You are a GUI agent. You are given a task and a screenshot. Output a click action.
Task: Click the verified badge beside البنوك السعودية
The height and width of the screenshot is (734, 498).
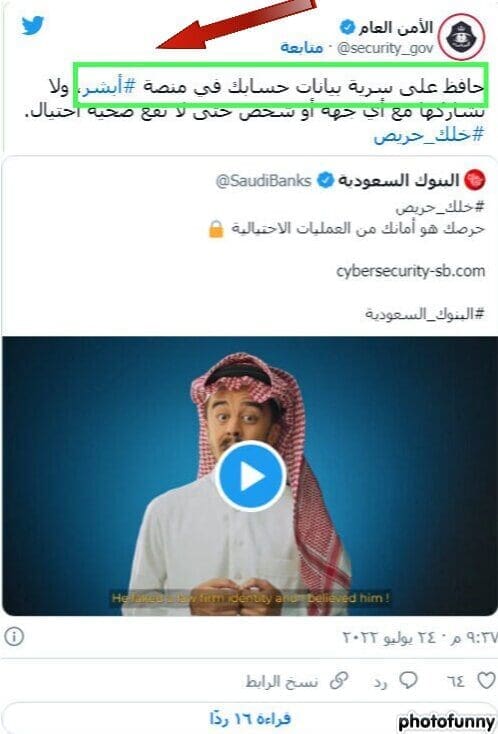pyautogui.click(x=325, y=180)
